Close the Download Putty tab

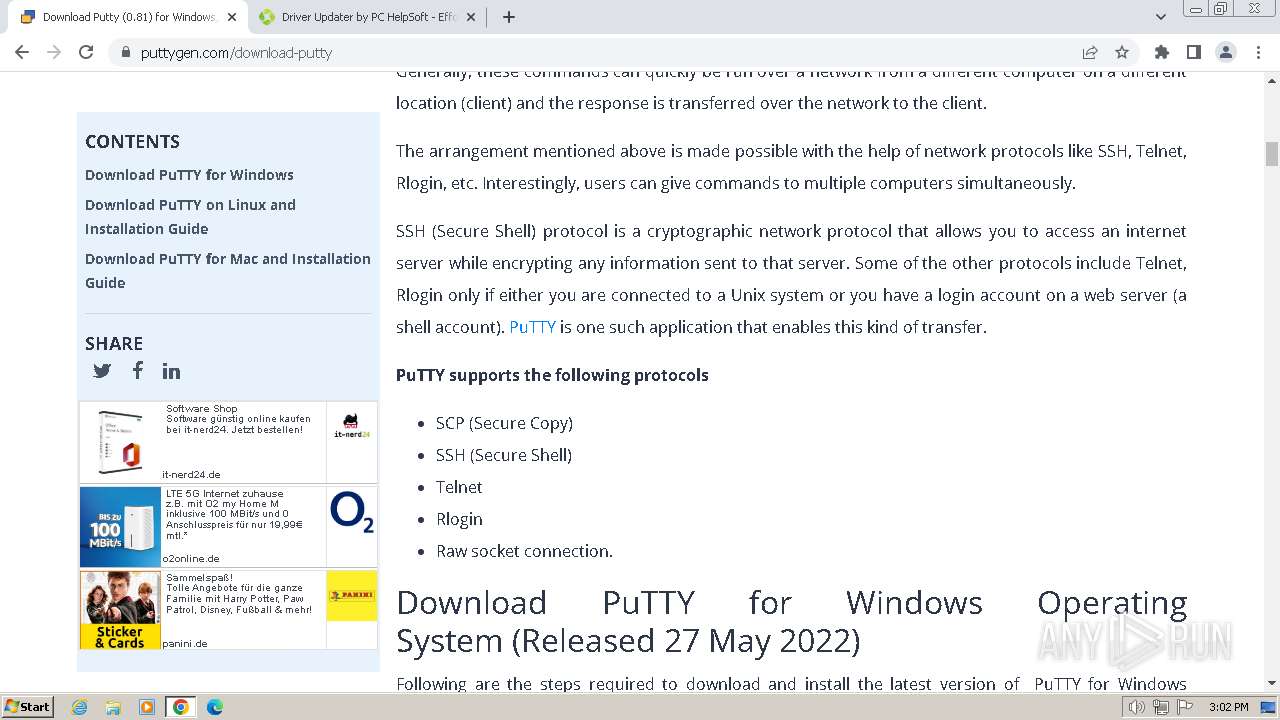pyautogui.click(x=232, y=17)
